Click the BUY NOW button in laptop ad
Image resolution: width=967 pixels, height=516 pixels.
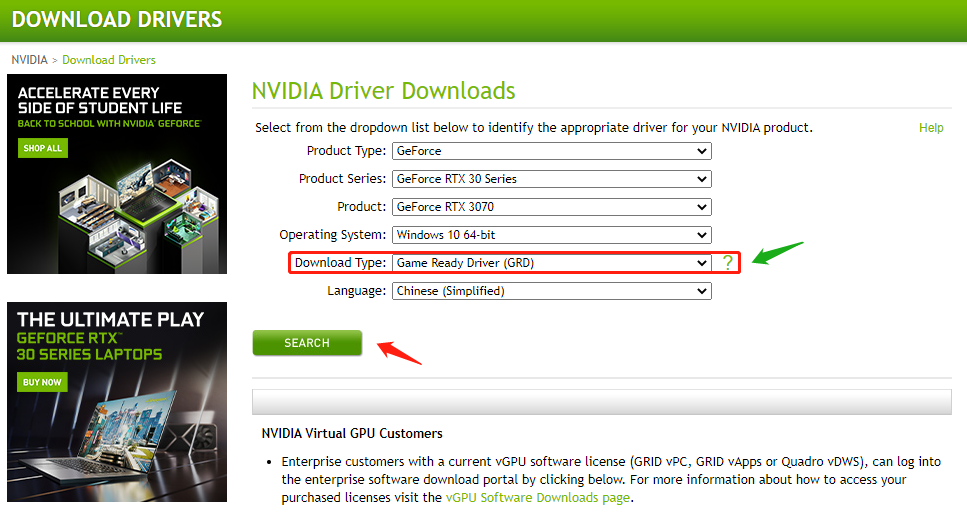pyautogui.click(x=42, y=382)
